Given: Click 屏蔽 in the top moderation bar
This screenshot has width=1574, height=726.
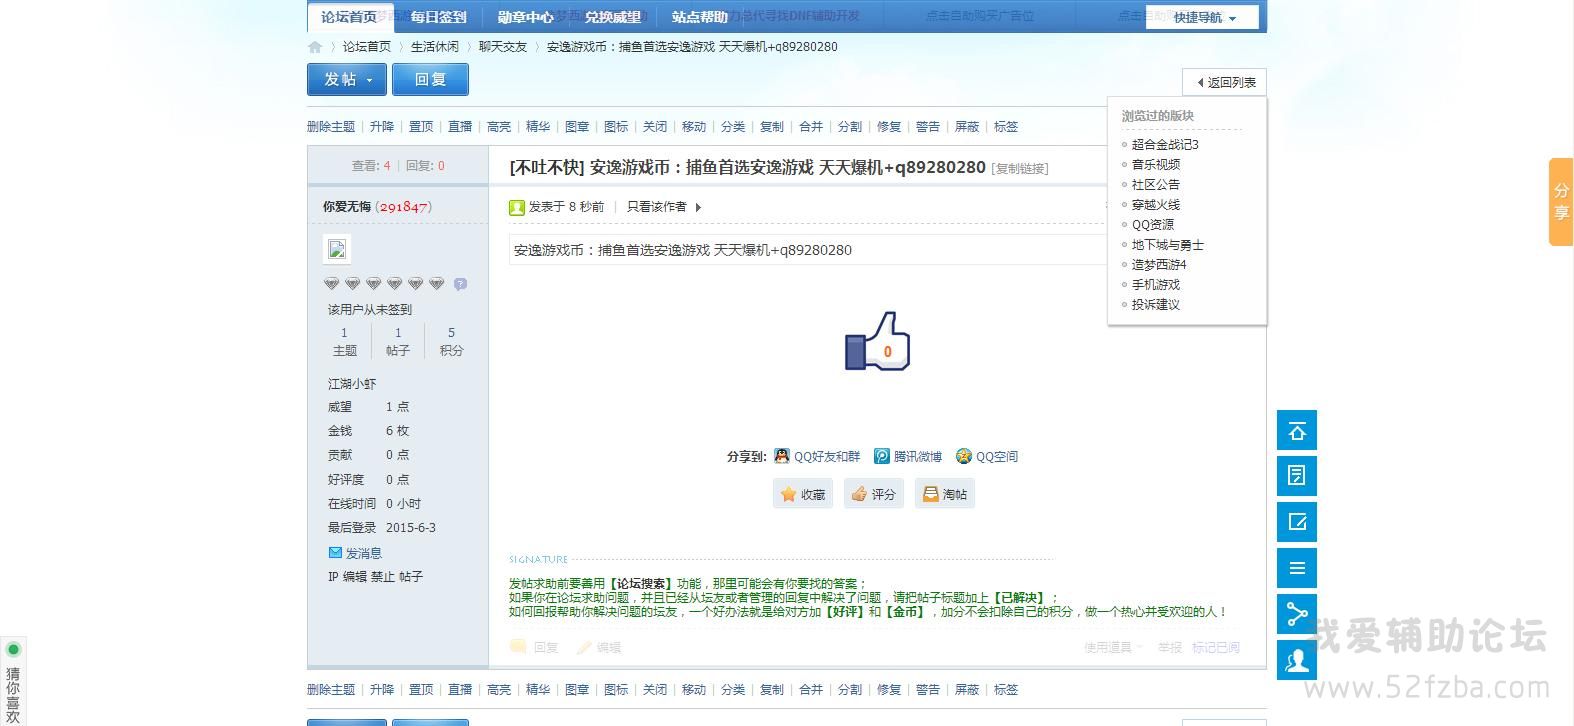Looking at the screenshot, I should point(967,127).
